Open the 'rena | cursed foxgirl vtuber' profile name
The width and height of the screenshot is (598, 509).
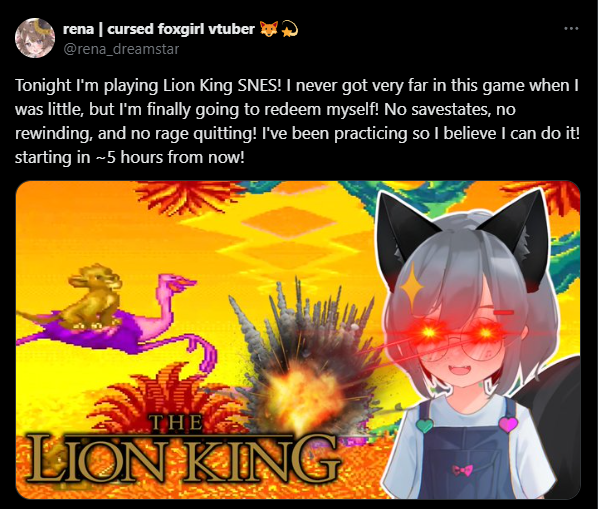[159, 29]
